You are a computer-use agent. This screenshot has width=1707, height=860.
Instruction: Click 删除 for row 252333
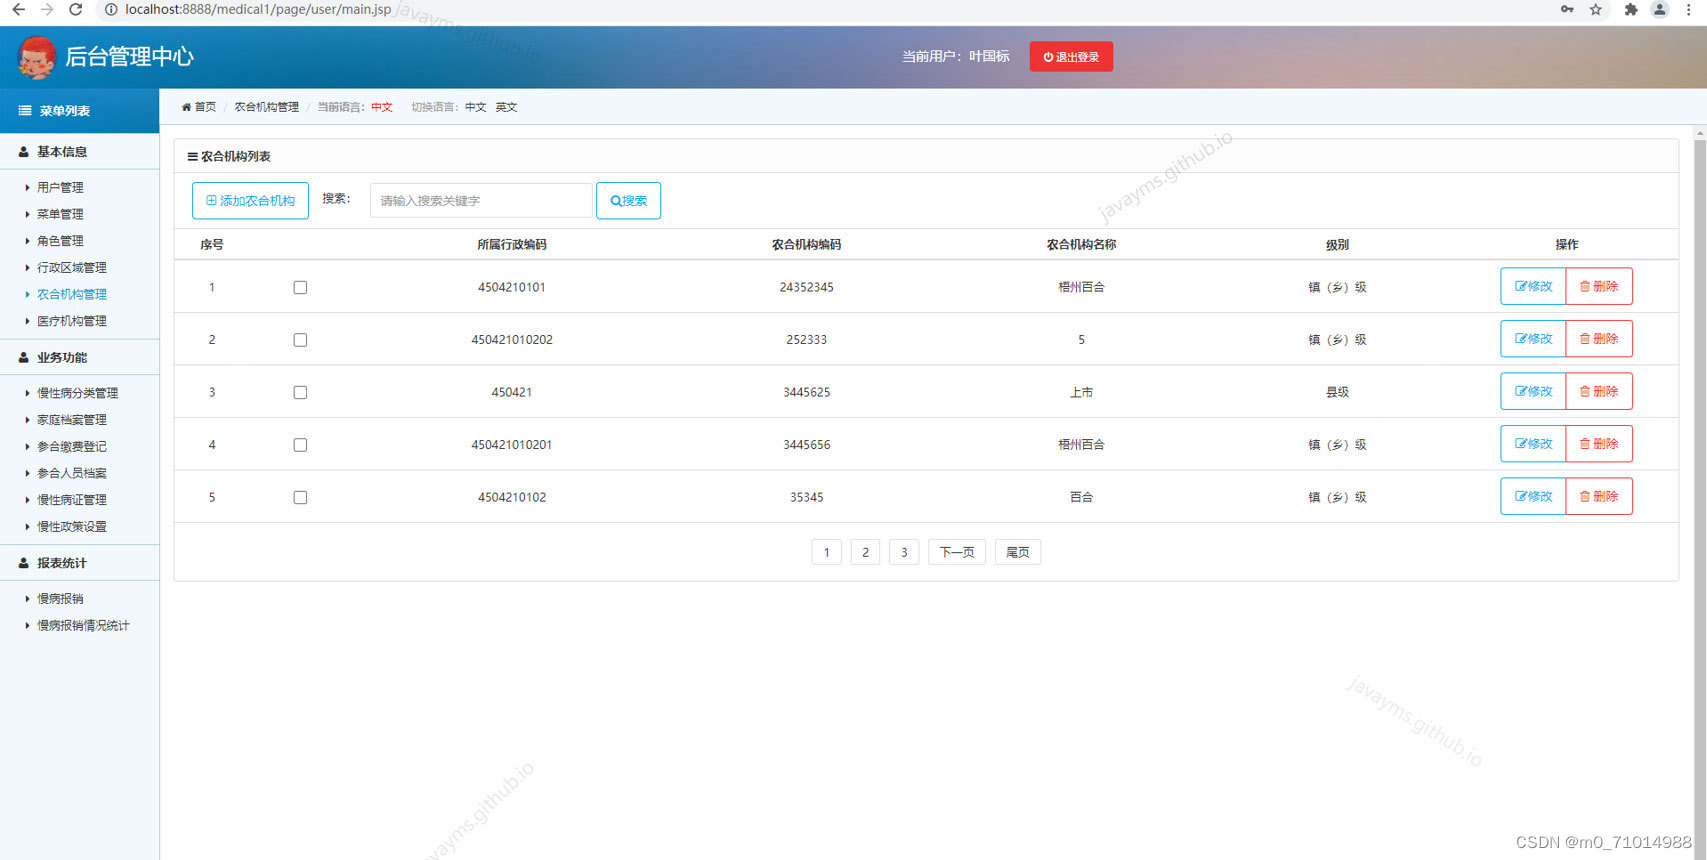(1599, 339)
